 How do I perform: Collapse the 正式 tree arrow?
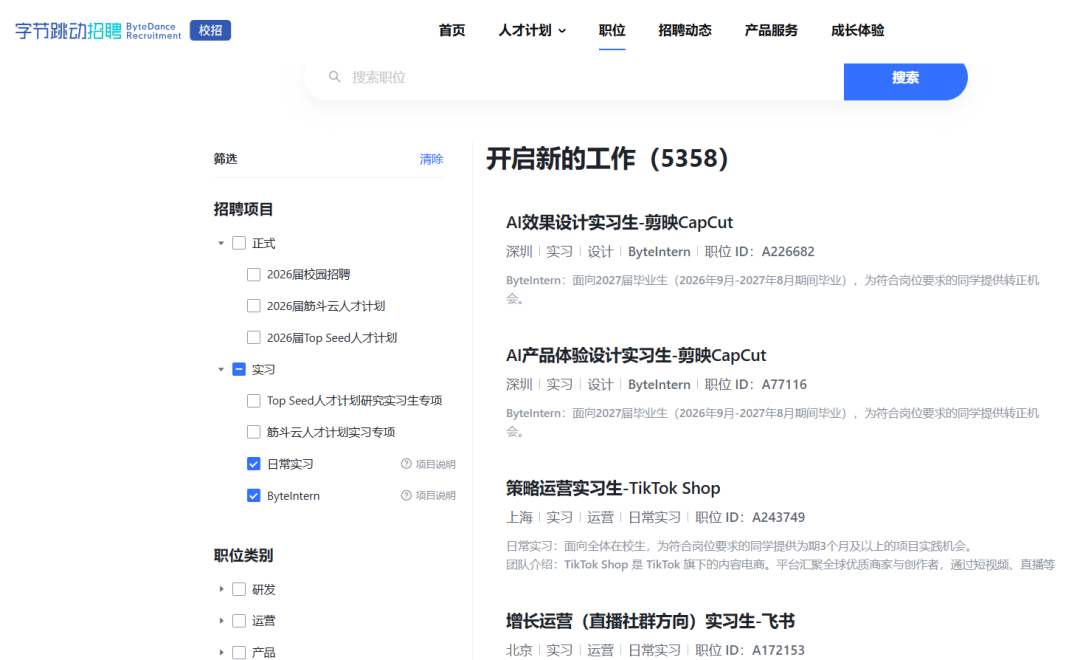(221, 243)
